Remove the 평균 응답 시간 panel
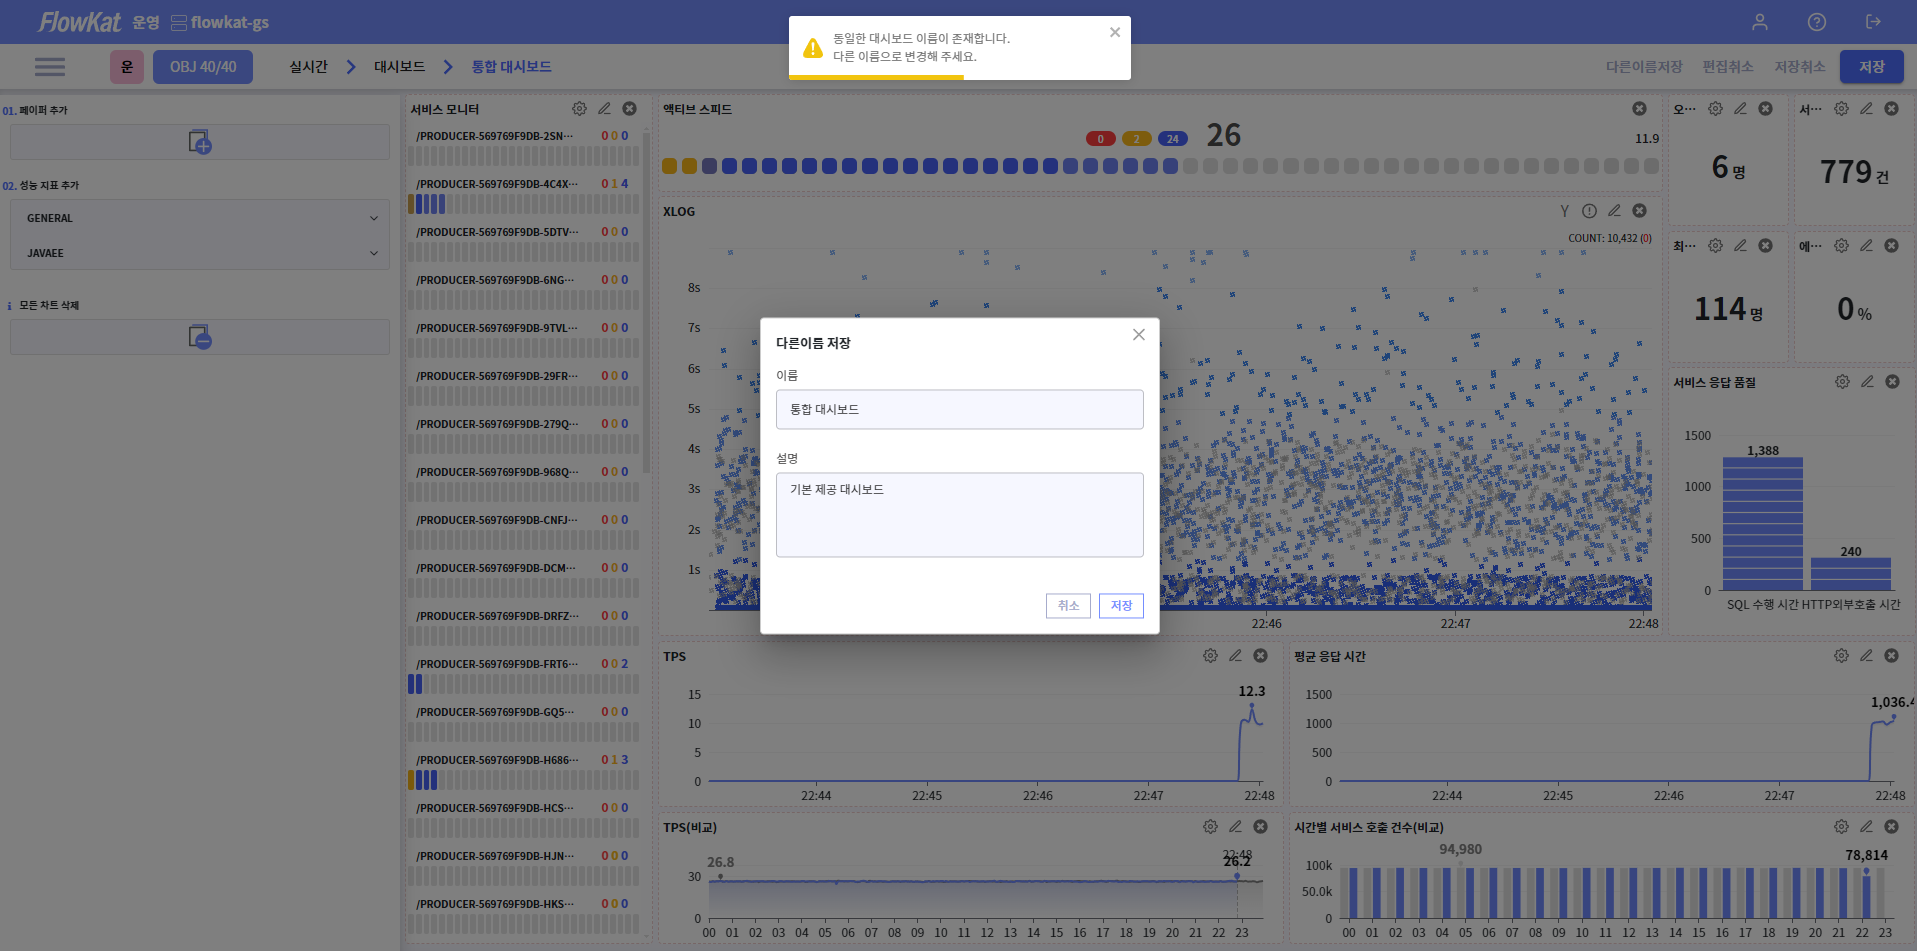This screenshot has height=951, width=1917. point(1891,656)
